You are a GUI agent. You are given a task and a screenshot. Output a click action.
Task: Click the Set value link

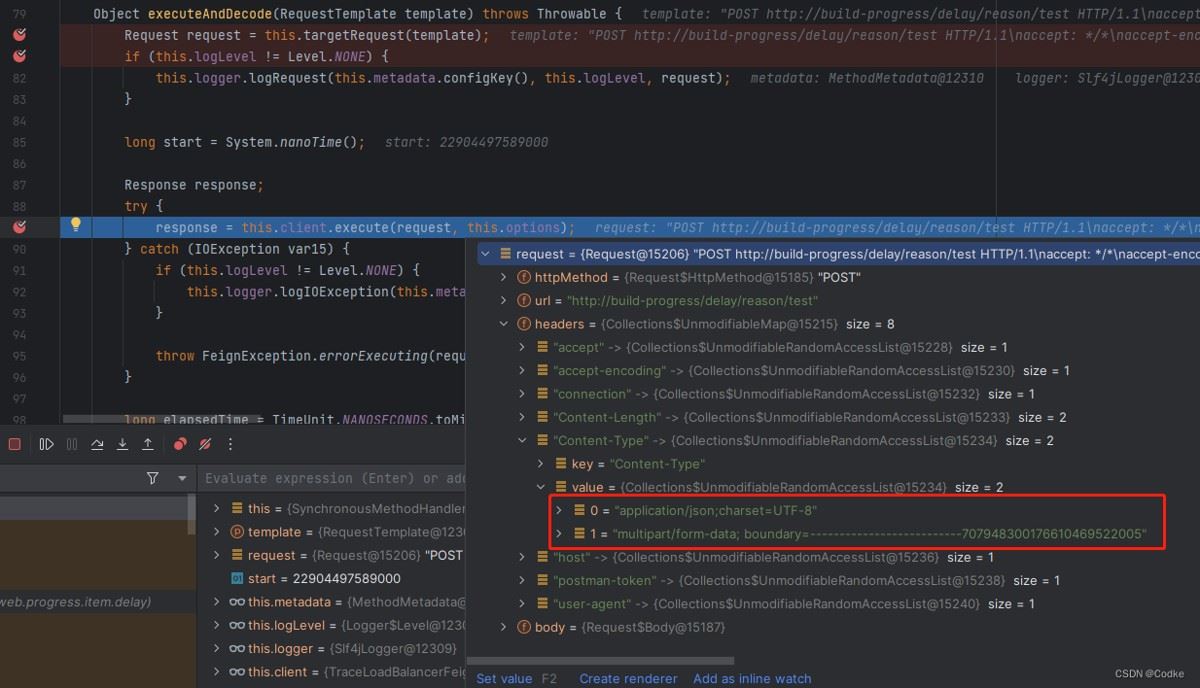pyautogui.click(x=504, y=678)
